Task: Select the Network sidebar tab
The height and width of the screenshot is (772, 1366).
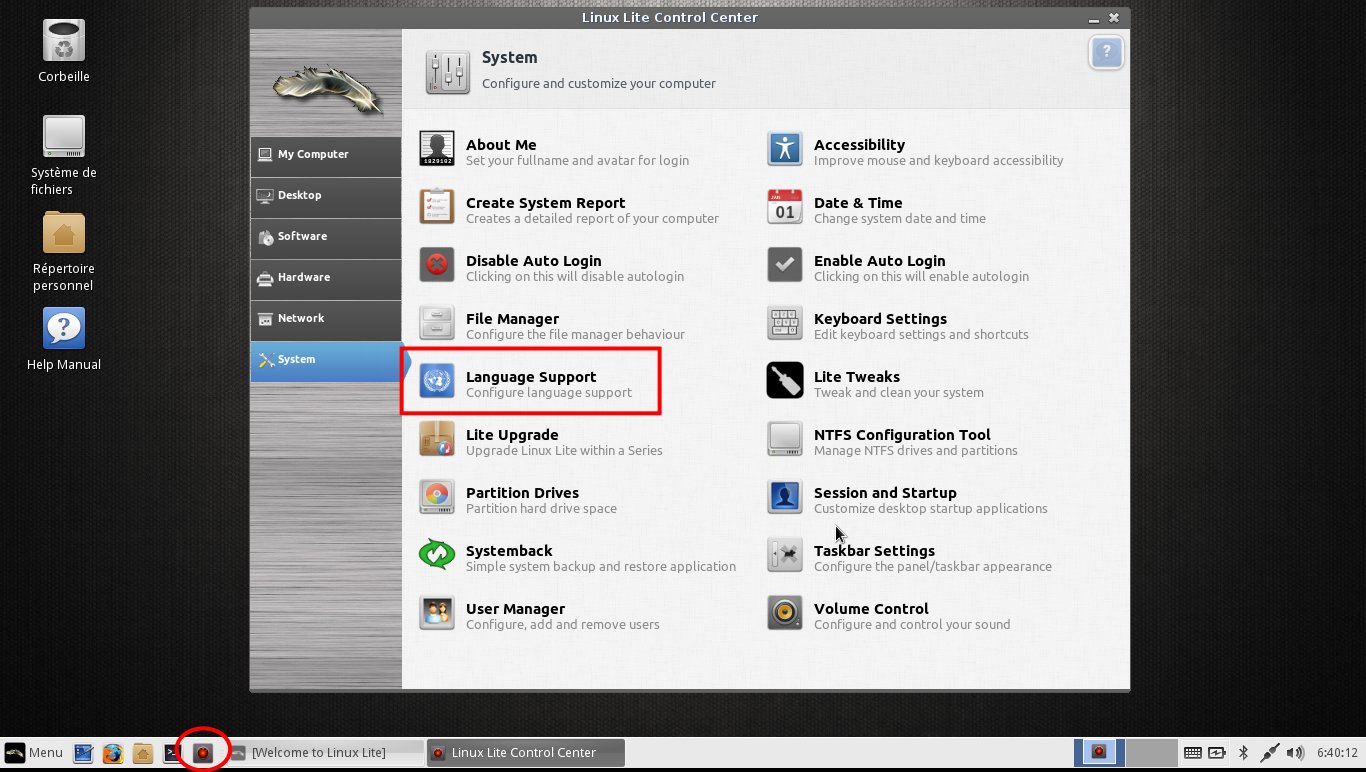Action: click(x=325, y=319)
